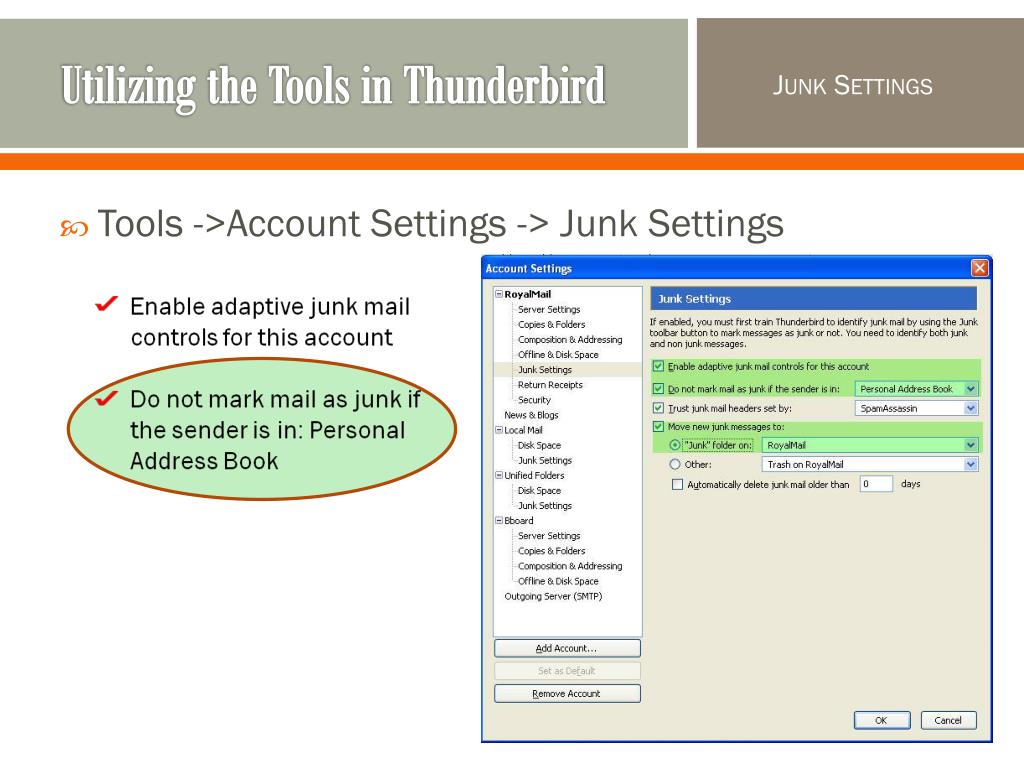The height and width of the screenshot is (768, 1024).
Task: Collapse the Bboard account tree
Action: tap(499, 520)
